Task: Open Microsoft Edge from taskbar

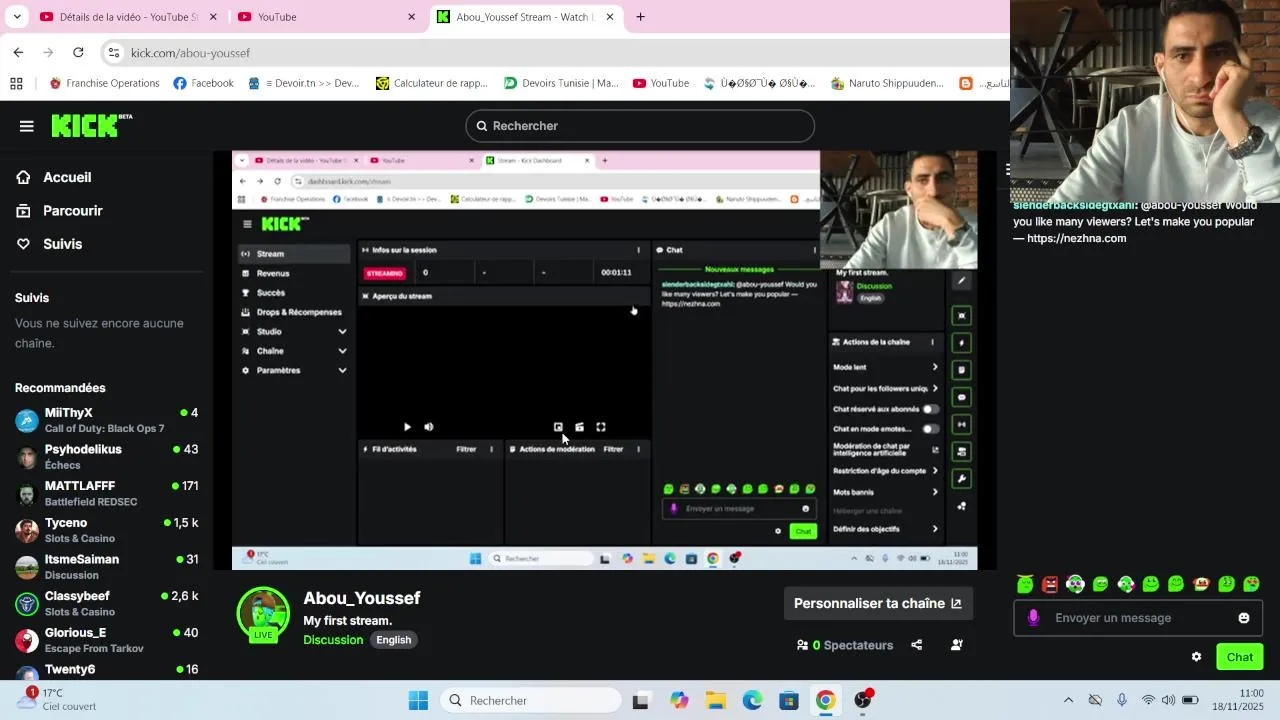Action: [x=752, y=700]
